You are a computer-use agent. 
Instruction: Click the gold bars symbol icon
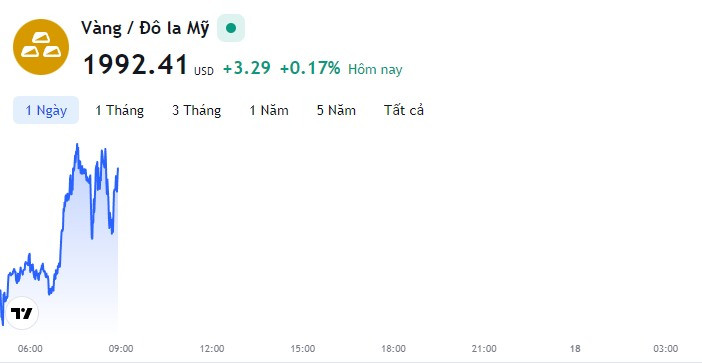[41, 47]
